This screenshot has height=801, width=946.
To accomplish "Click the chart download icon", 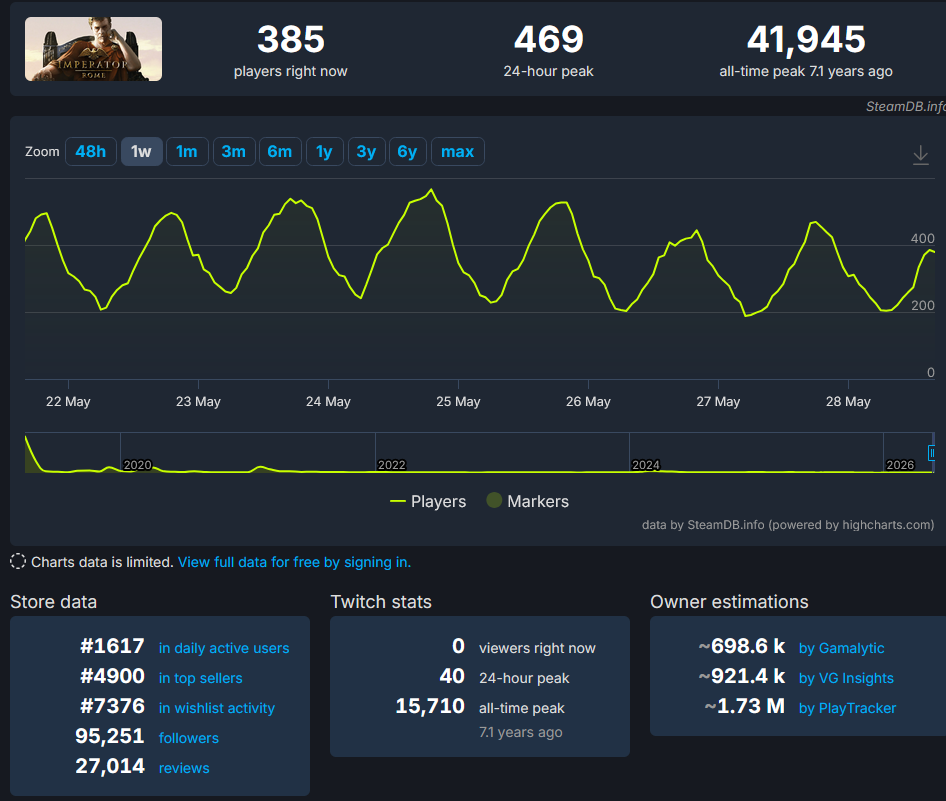I will (920, 155).
